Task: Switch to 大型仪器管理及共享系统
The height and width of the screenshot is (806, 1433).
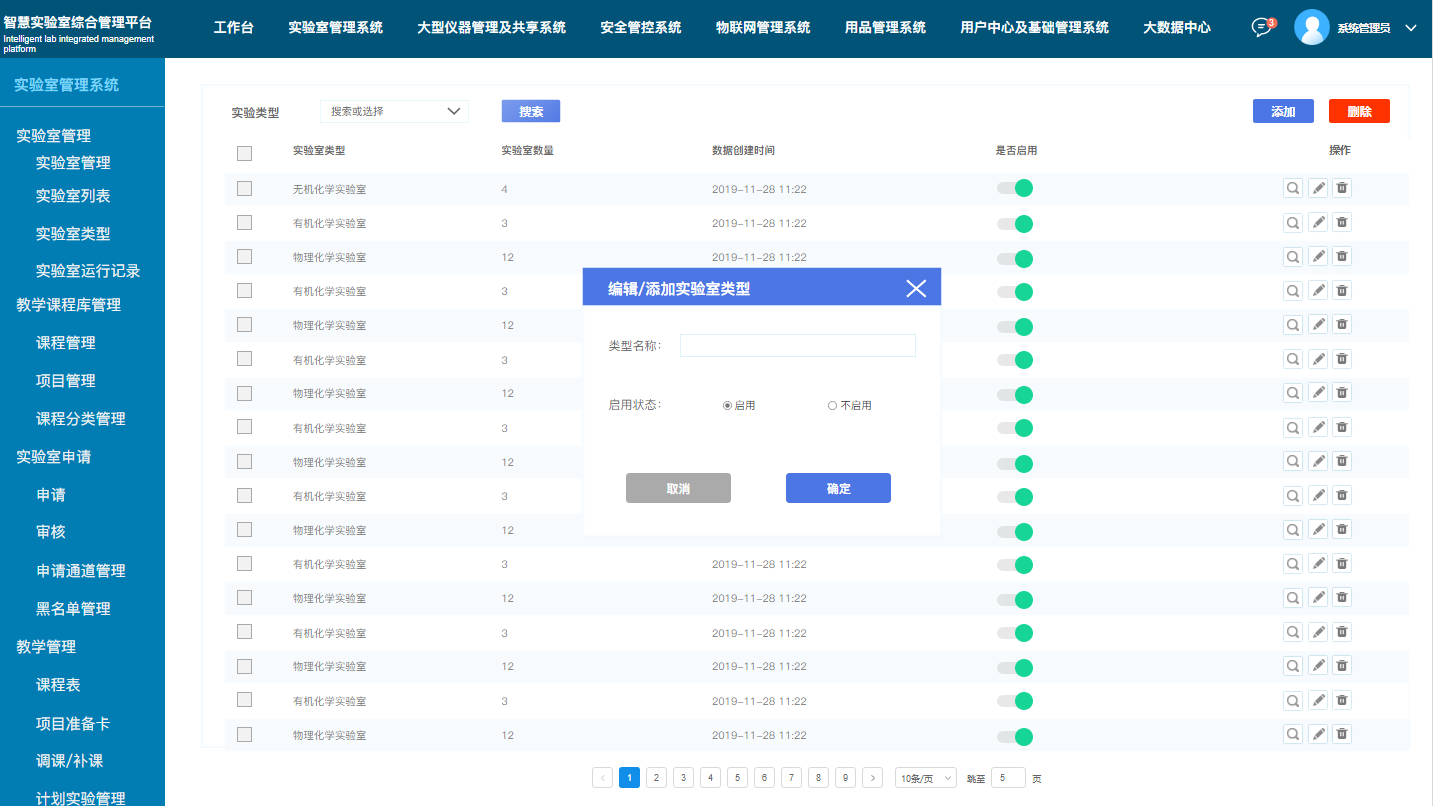Action: pos(491,28)
